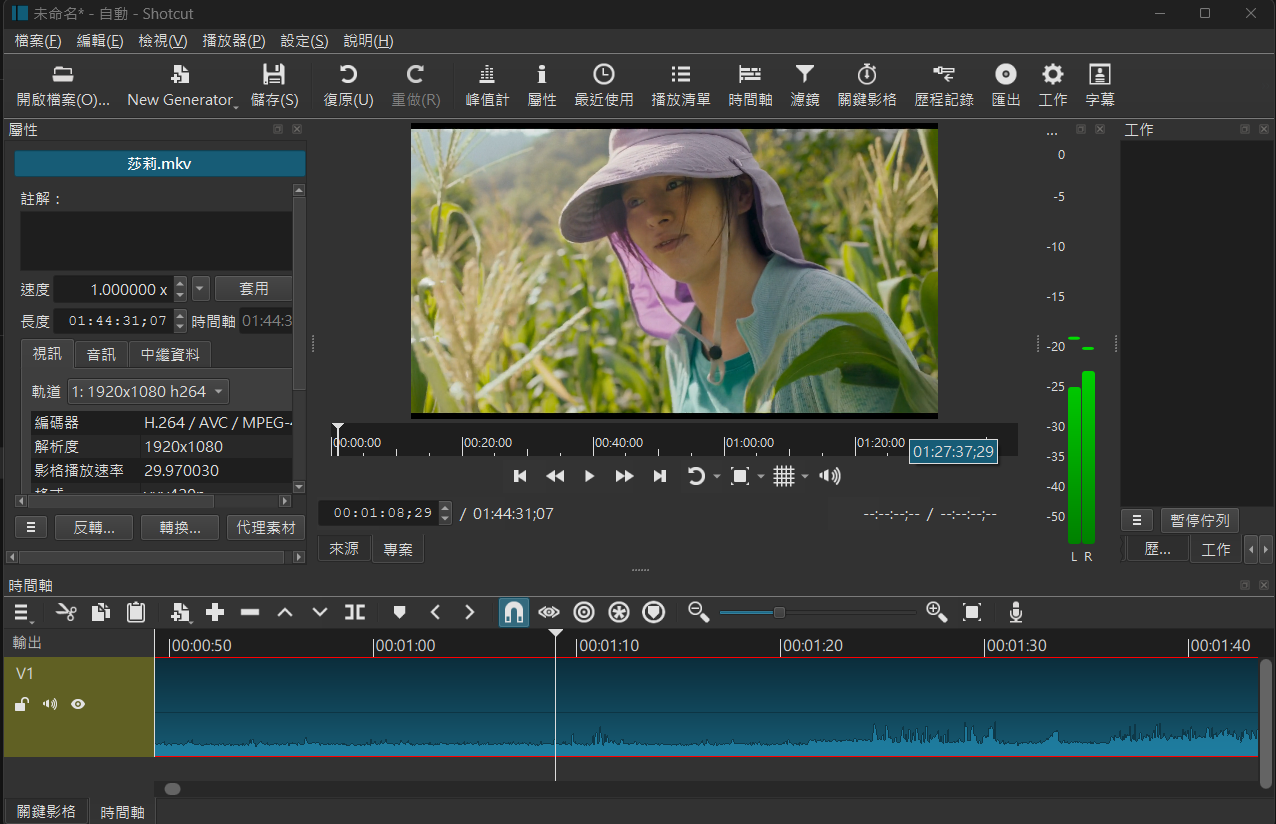Zoom in the timeline with magnifier plus
This screenshot has width=1276, height=824.
[x=937, y=612]
